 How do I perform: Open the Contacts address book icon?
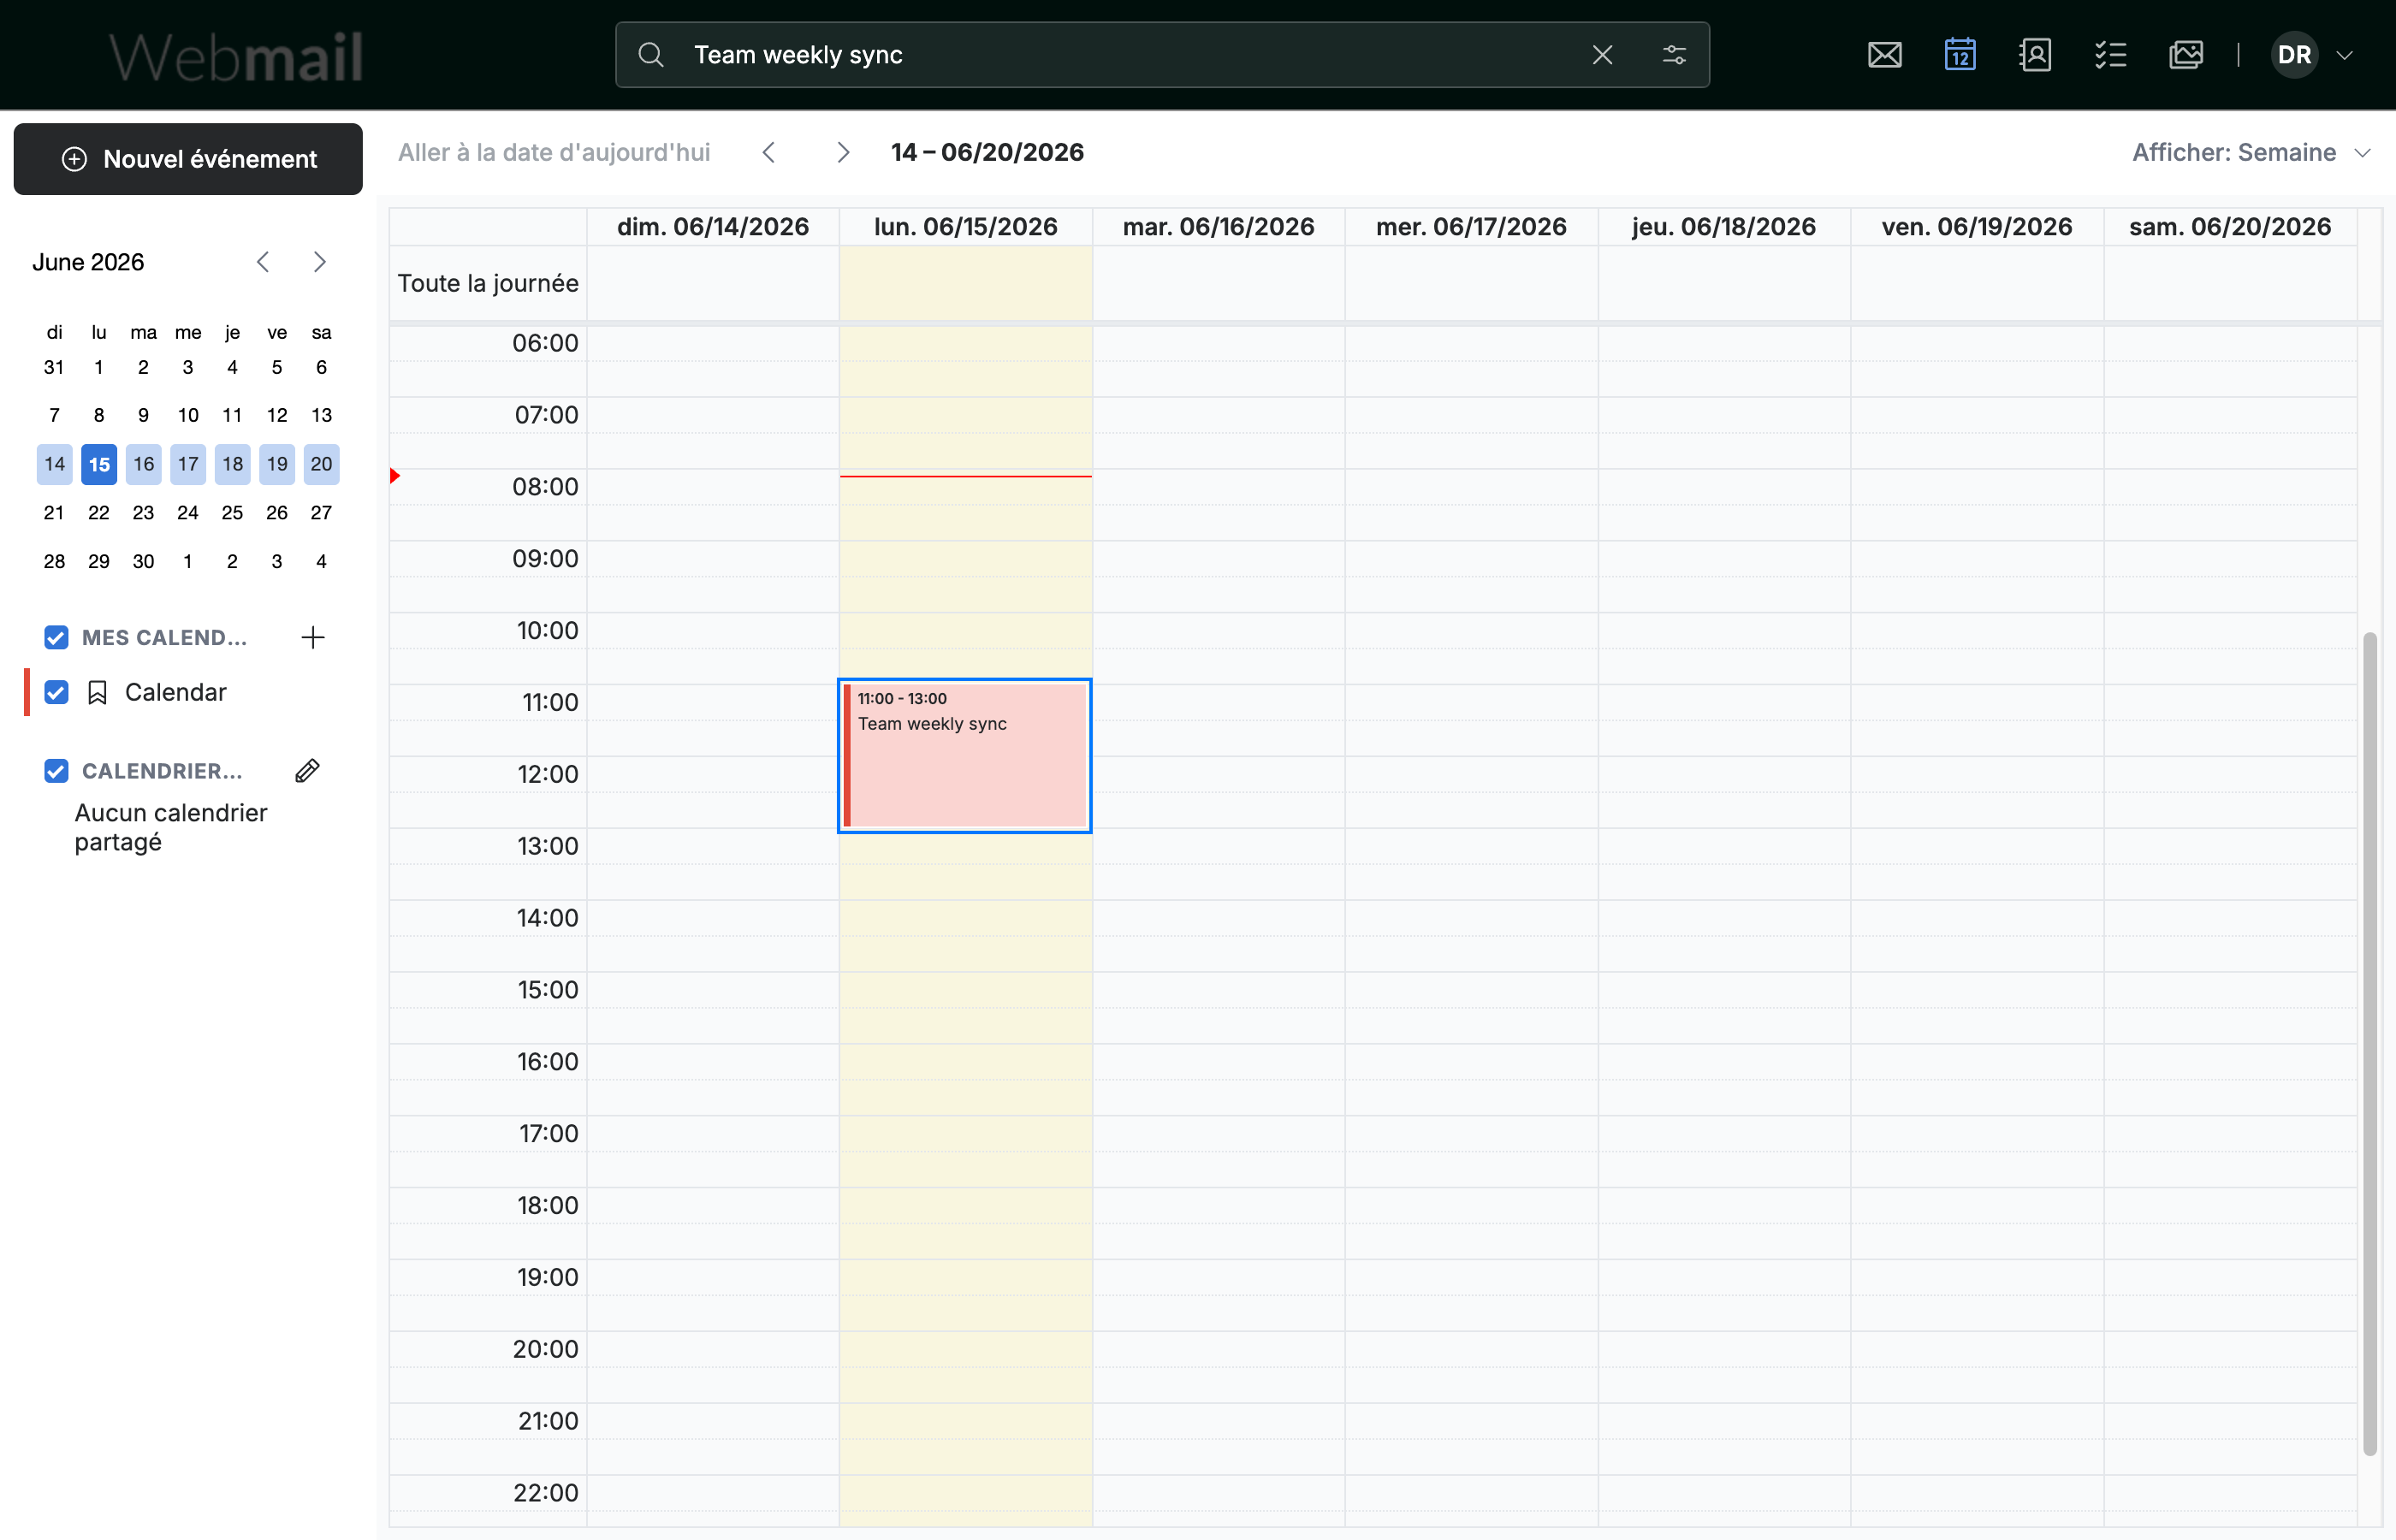click(2035, 55)
